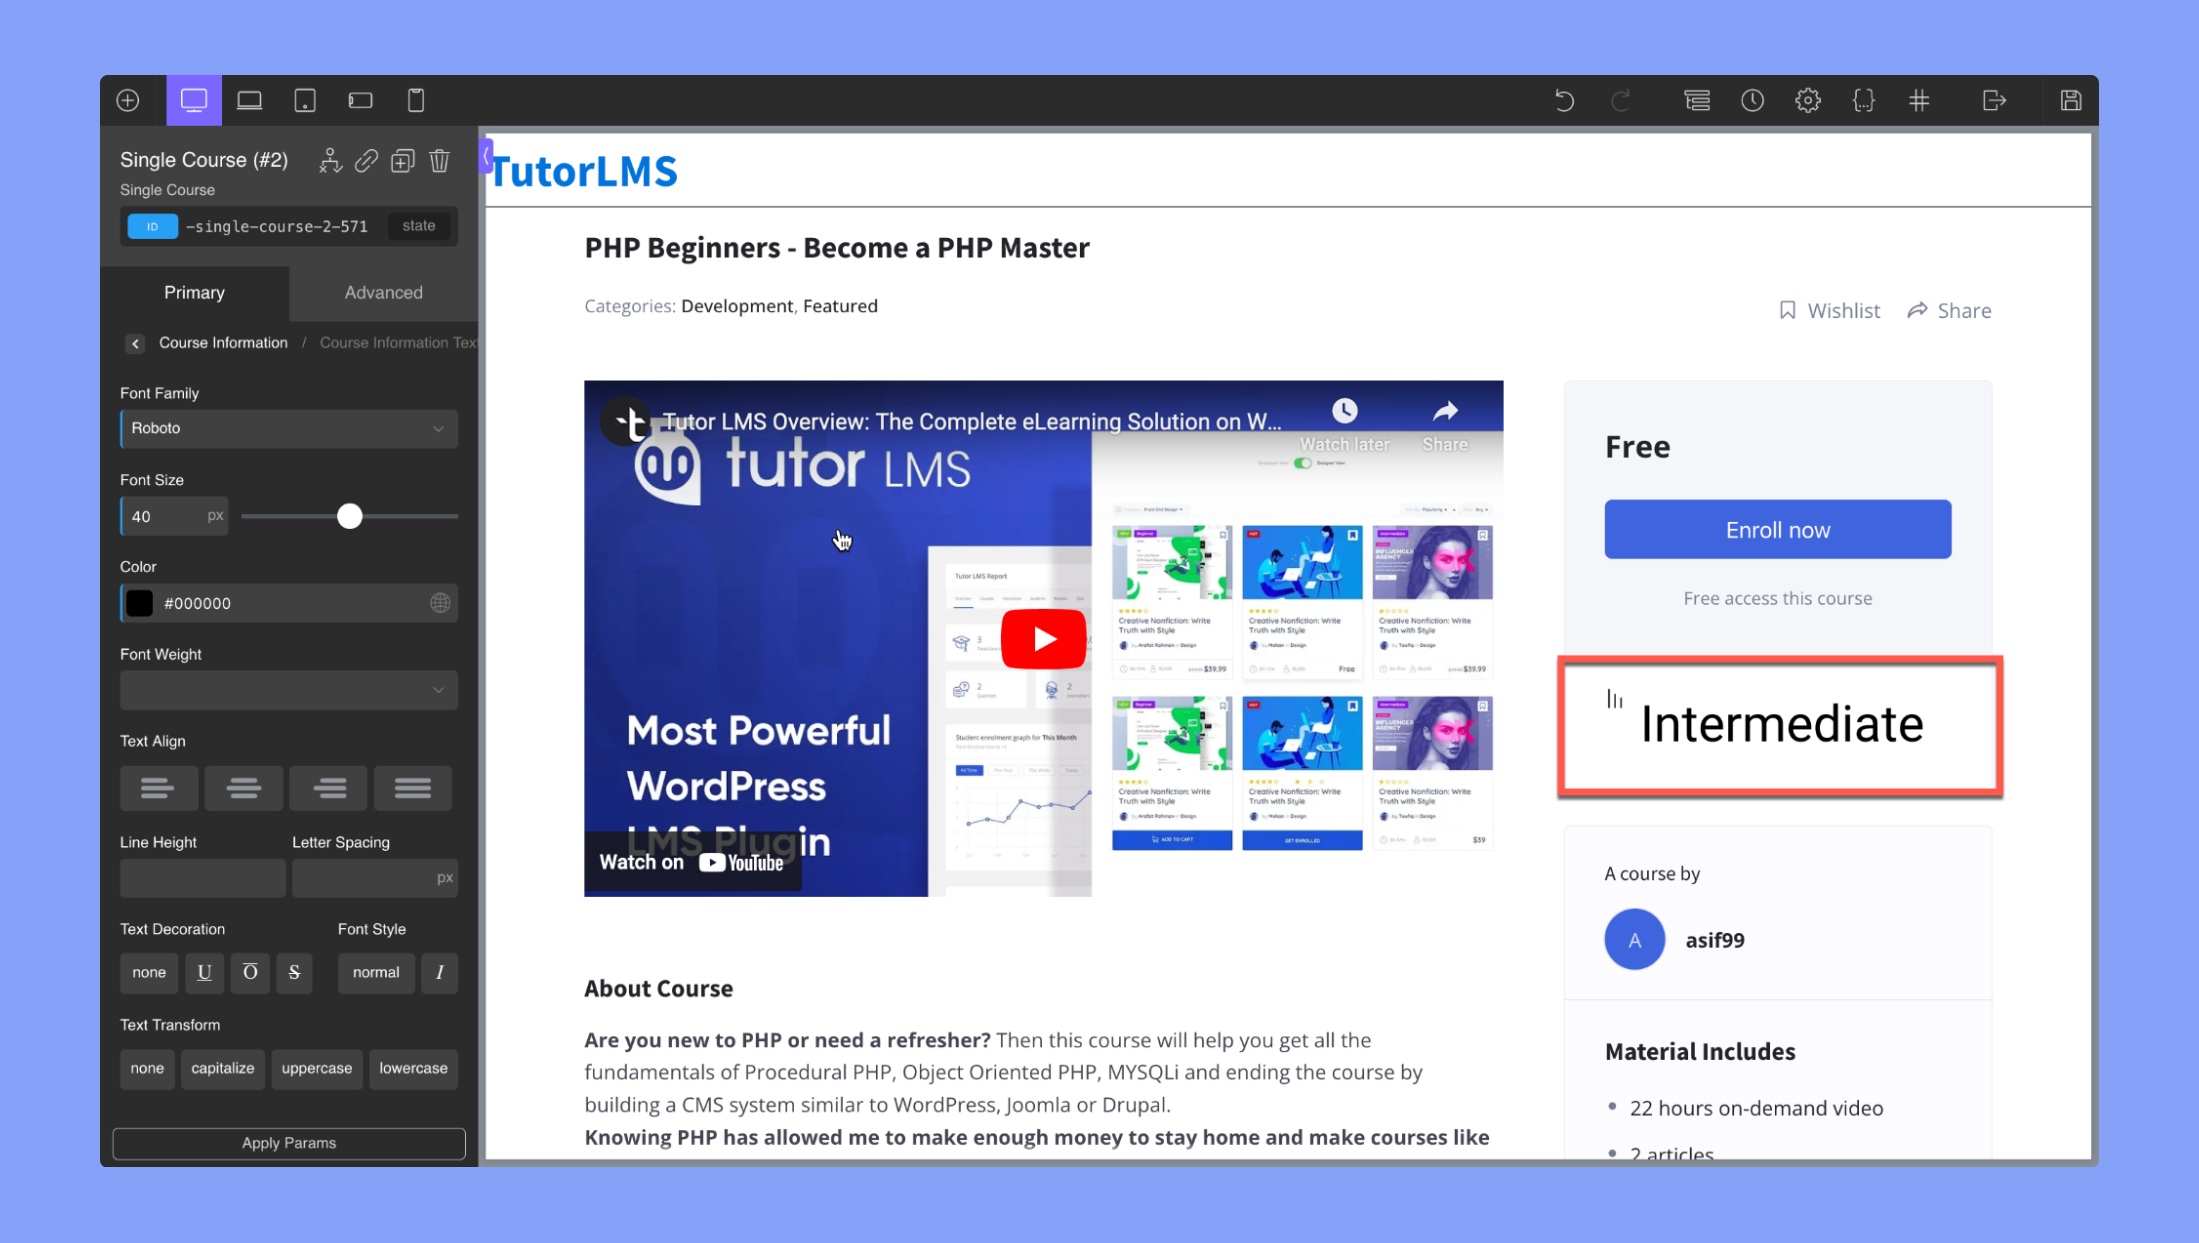Set font style to italic
This screenshot has height=1243, width=2199.
pos(439,973)
